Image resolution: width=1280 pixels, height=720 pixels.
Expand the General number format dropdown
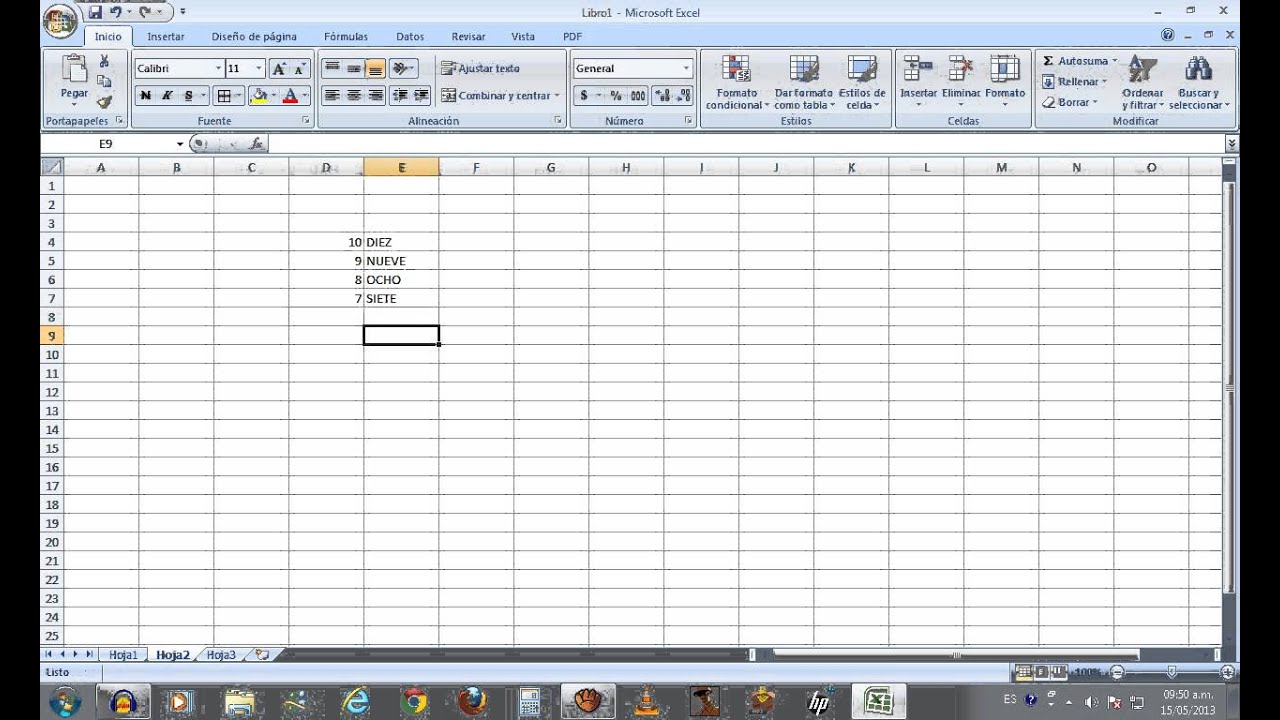coord(686,68)
